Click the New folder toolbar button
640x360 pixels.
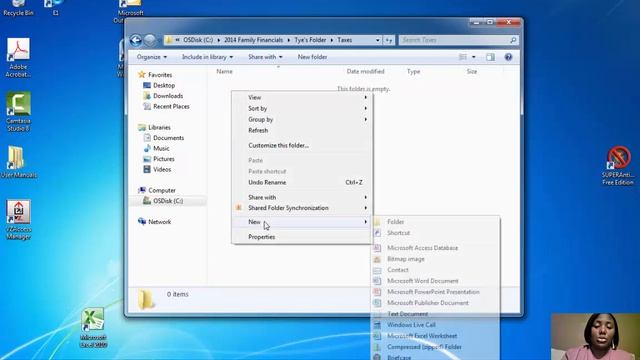(x=312, y=57)
